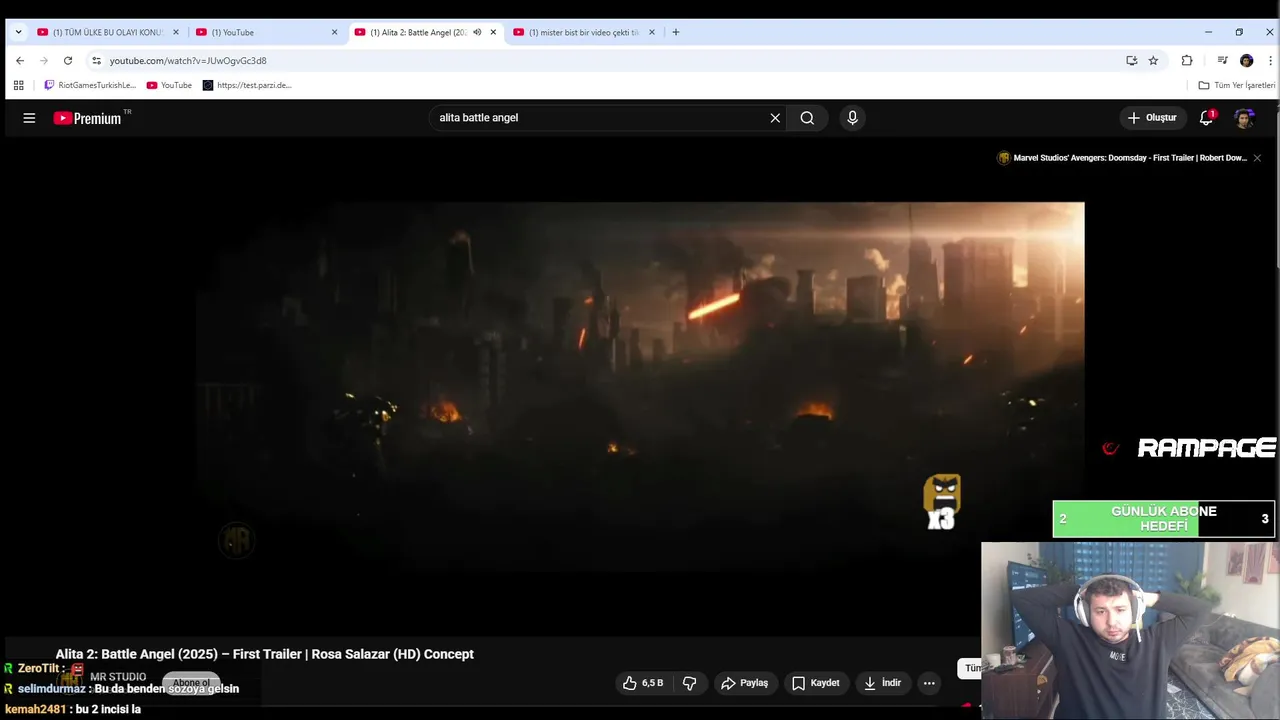Go back with the browser back arrow
Image resolution: width=1280 pixels, height=720 pixels.
(x=20, y=60)
